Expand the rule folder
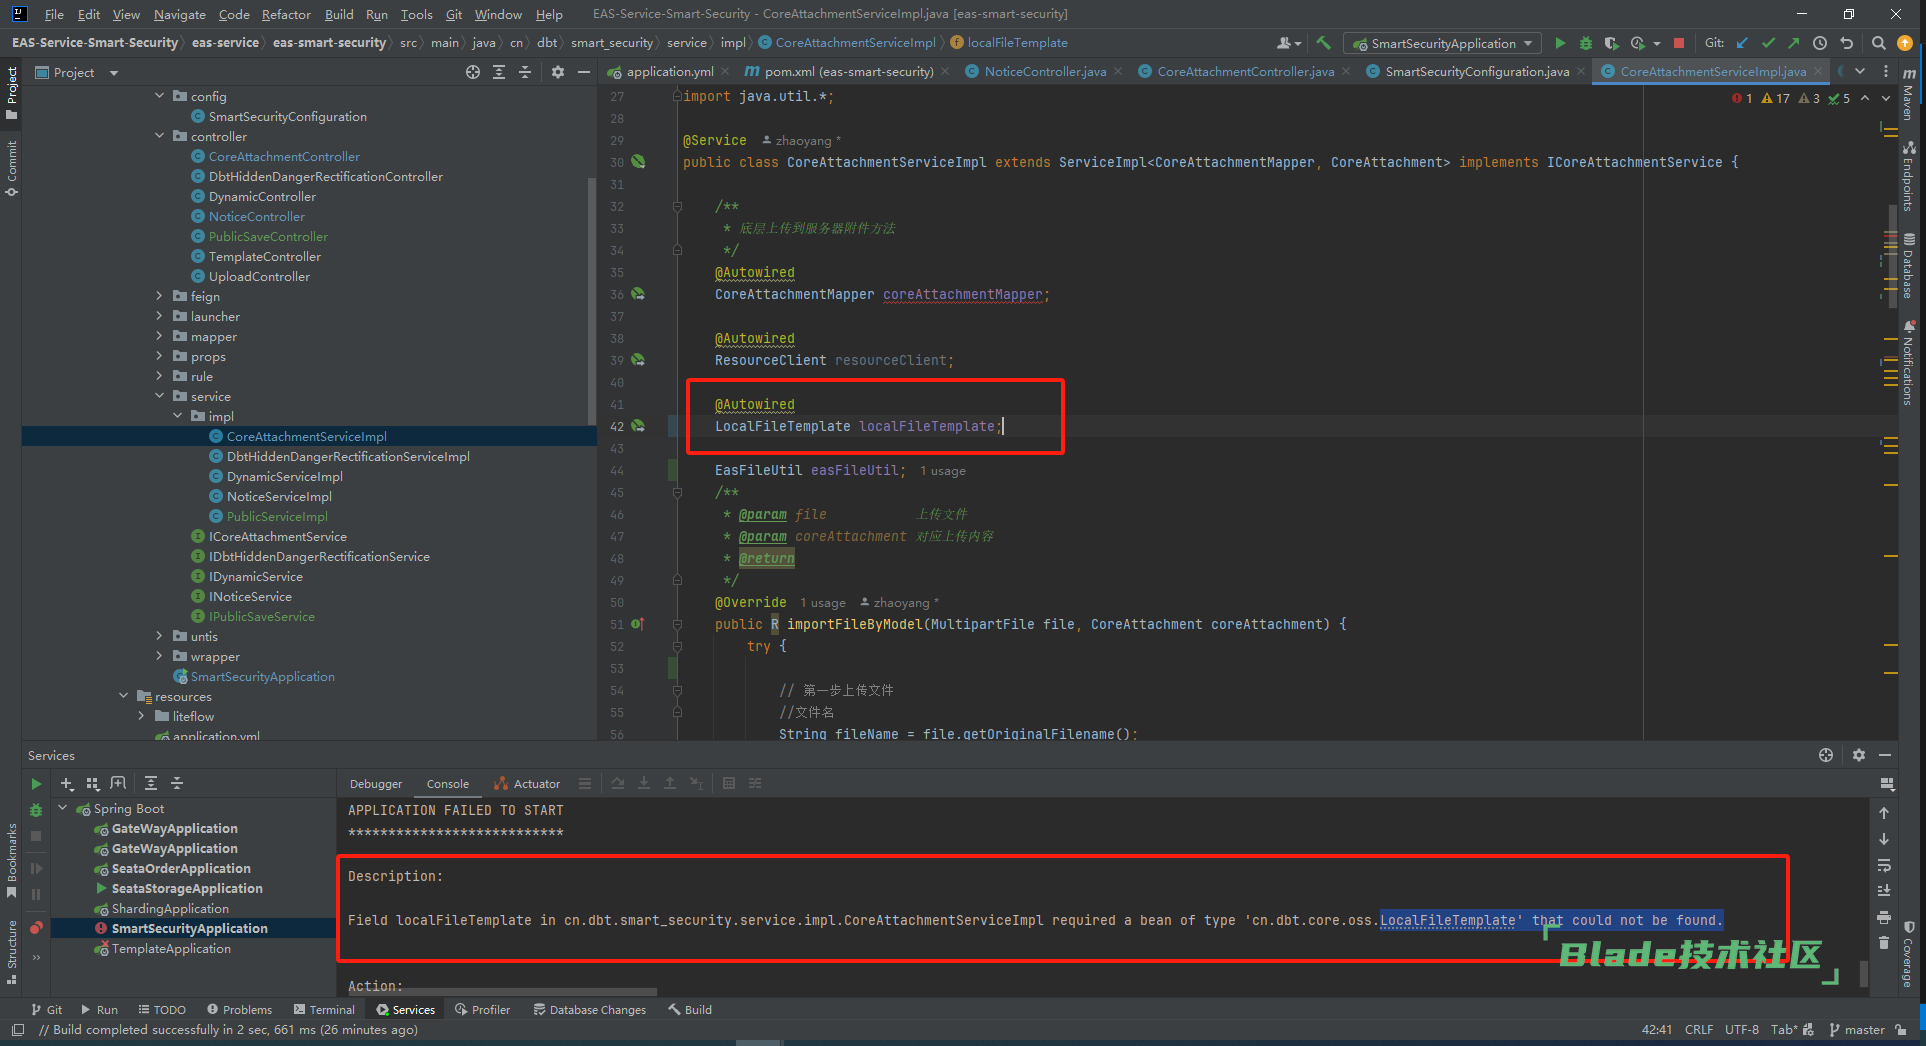The height and width of the screenshot is (1046, 1926). 160,376
